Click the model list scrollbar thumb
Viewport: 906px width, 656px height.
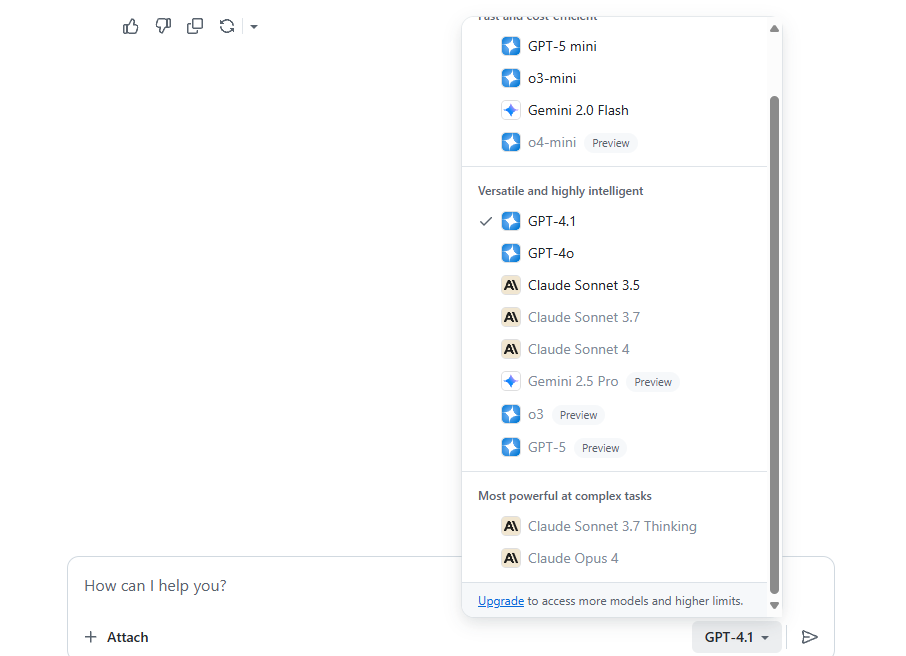pos(774,344)
